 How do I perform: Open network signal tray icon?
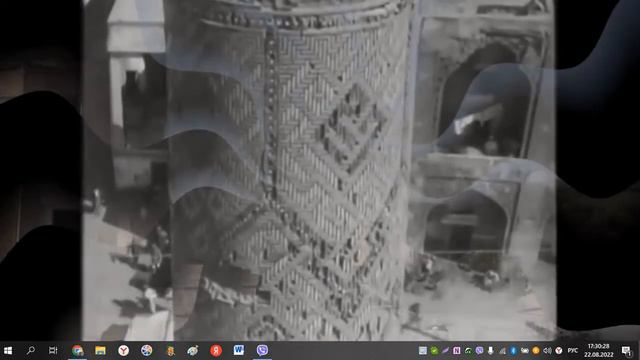[502, 351]
